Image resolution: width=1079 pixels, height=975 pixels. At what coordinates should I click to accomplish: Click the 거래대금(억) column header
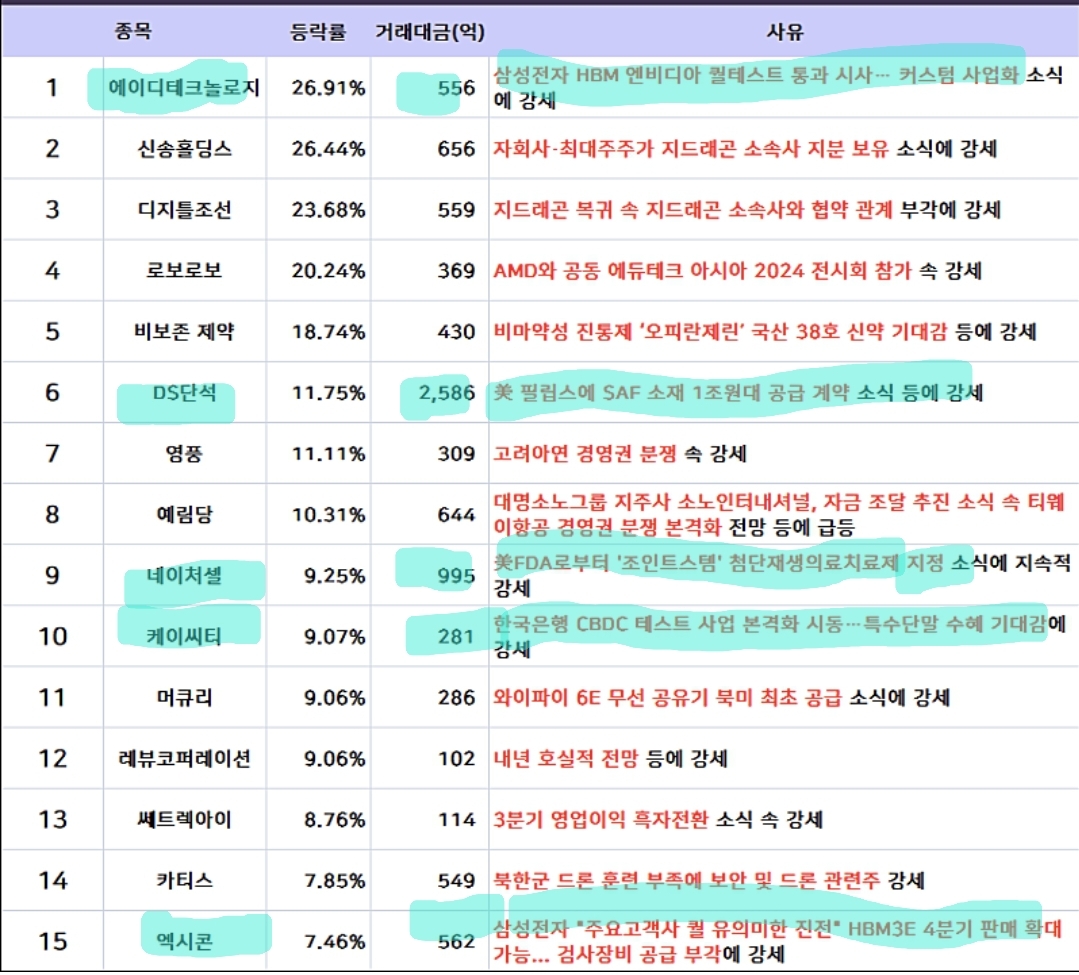tap(429, 32)
